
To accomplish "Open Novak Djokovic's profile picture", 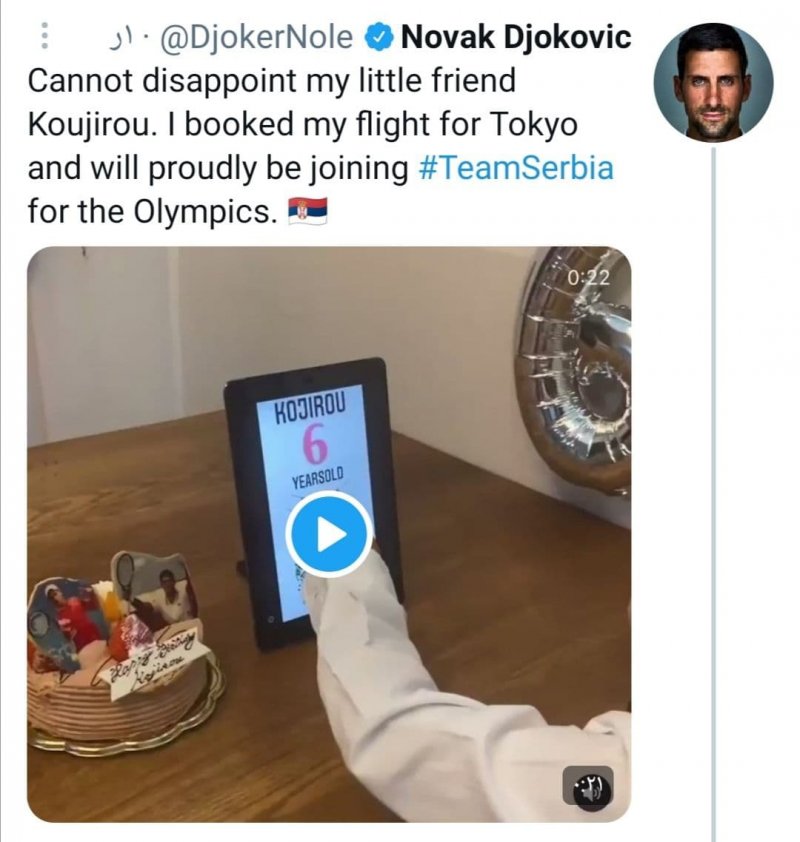I will tap(713, 82).
